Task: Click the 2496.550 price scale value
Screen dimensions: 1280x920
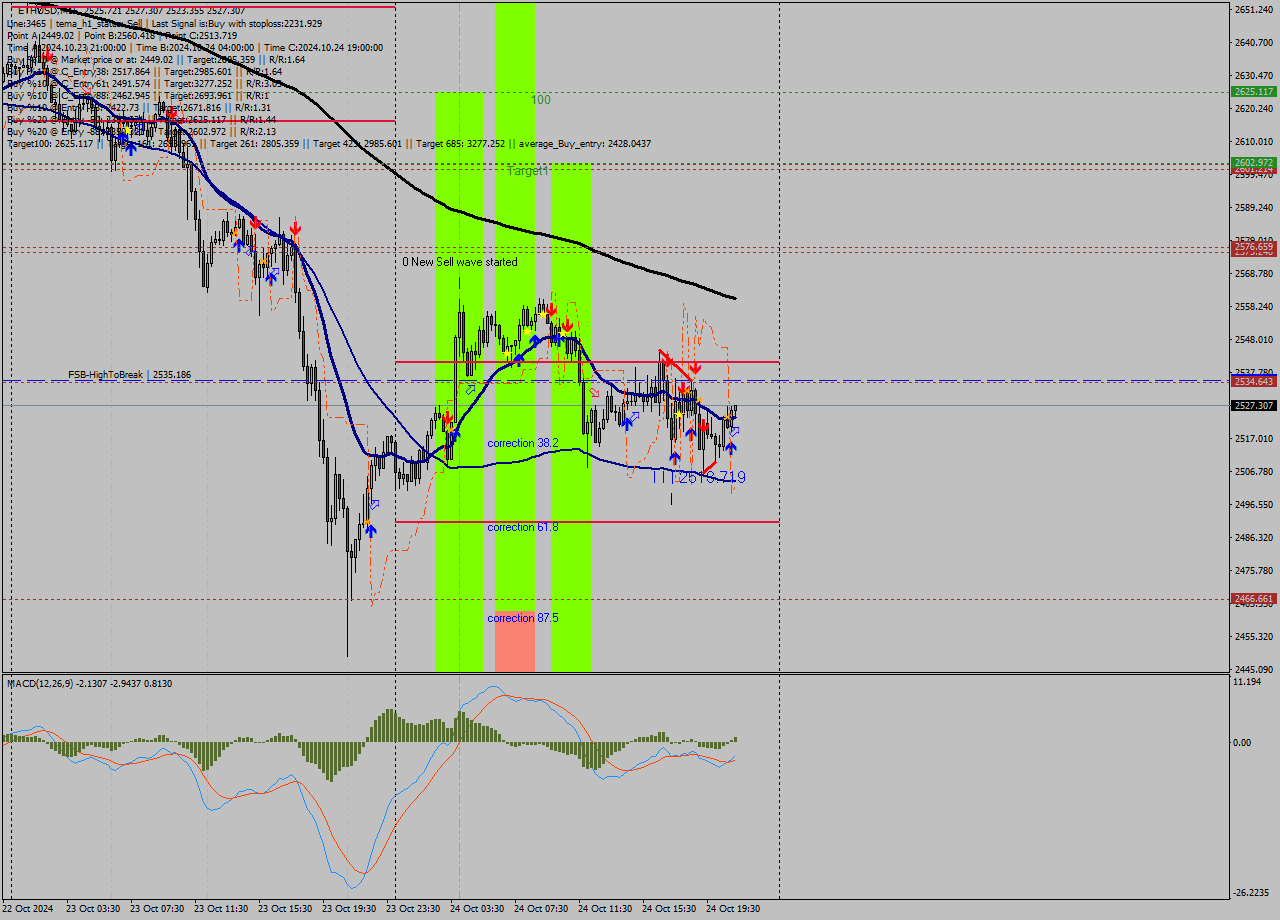Action: point(1254,504)
